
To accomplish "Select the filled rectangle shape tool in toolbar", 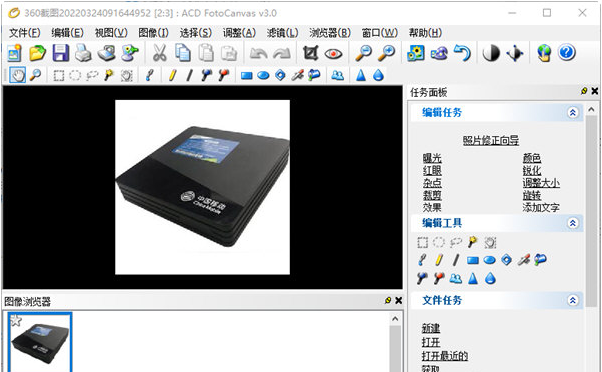I will [246, 76].
